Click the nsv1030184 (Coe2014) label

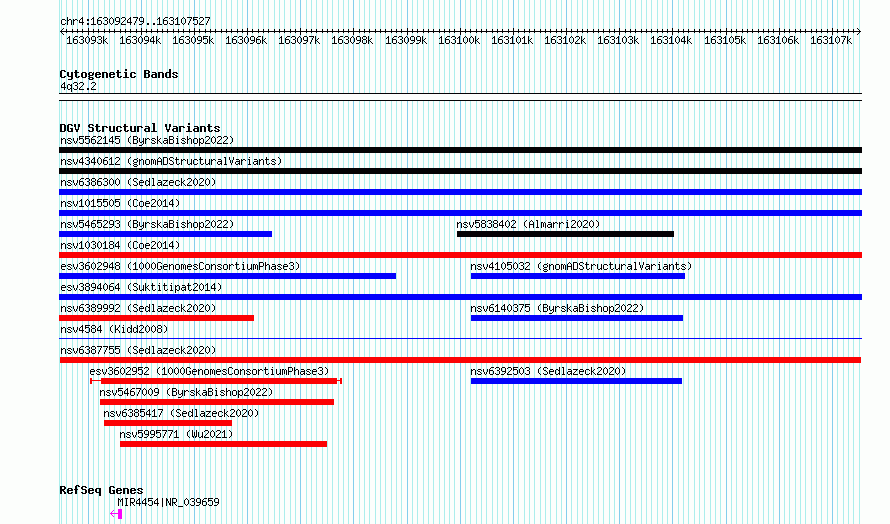click(120, 245)
